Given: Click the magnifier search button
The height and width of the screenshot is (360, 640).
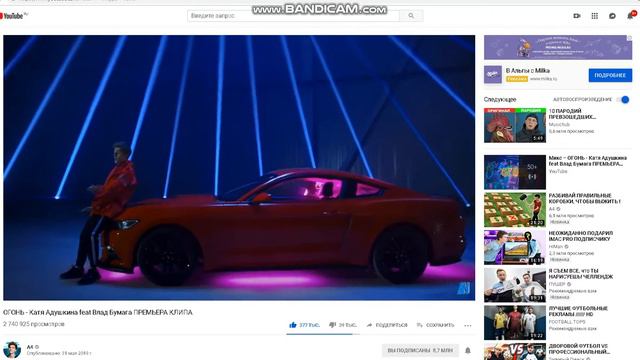Looking at the screenshot, I should click(x=411, y=16).
